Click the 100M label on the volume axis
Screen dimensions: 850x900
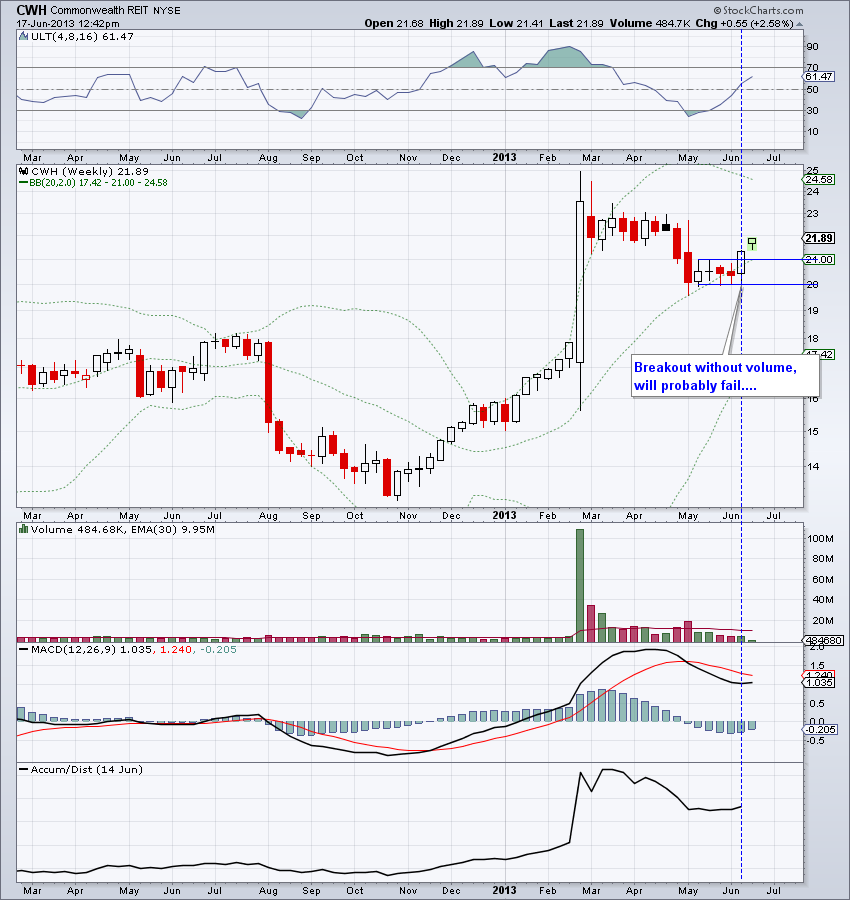[820, 538]
